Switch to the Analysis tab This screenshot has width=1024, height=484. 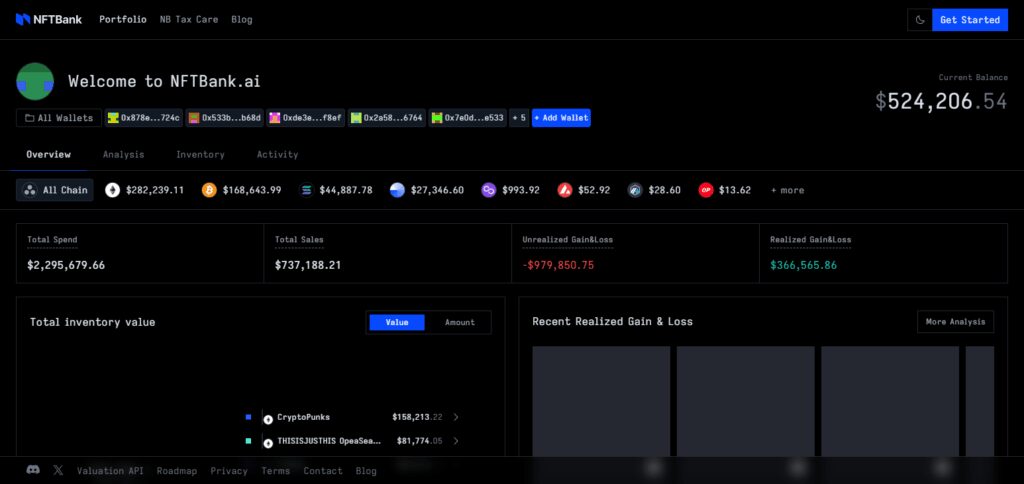tap(123, 155)
